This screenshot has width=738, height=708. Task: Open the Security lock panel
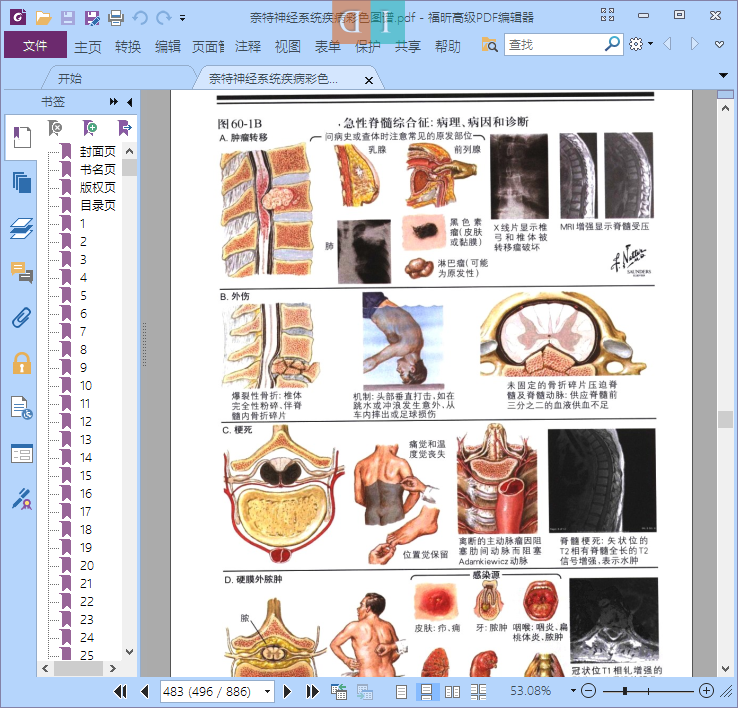tap(22, 363)
